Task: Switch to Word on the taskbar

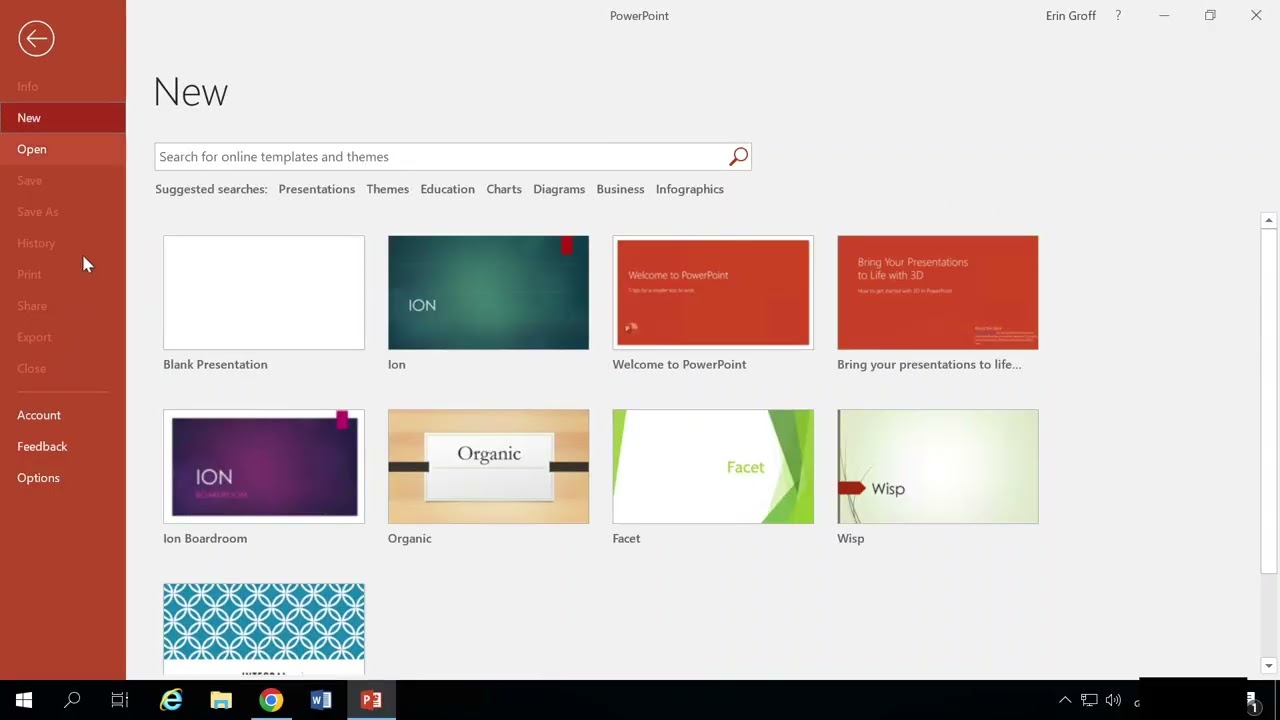Action: tap(321, 700)
